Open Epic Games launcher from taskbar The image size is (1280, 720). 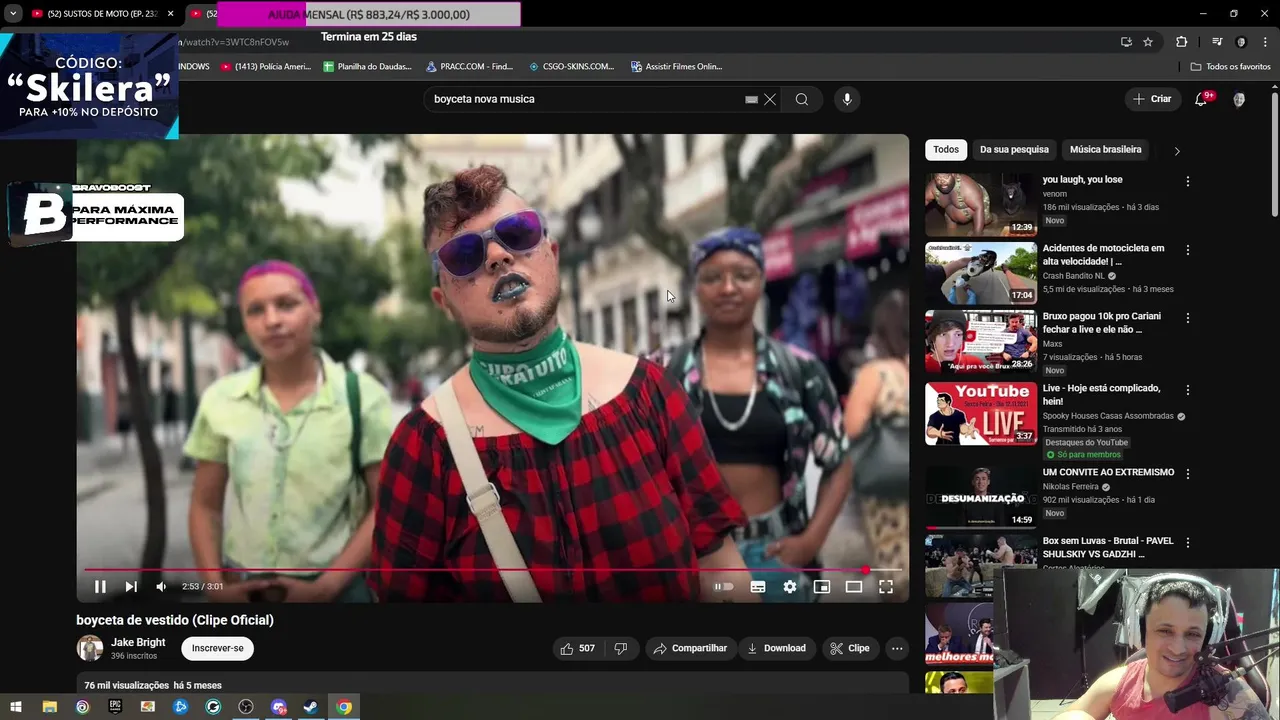point(115,707)
